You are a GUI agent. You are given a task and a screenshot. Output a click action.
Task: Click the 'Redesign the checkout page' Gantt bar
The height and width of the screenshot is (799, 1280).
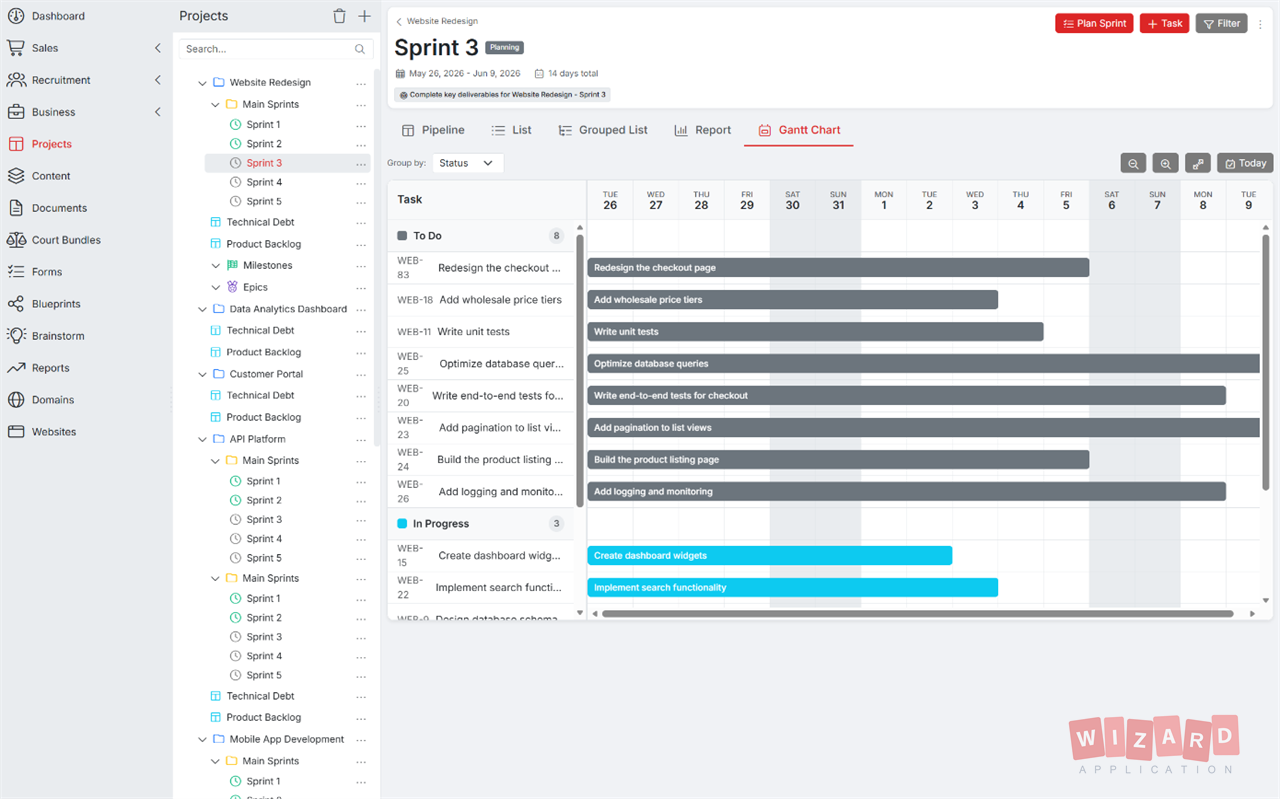coord(838,268)
